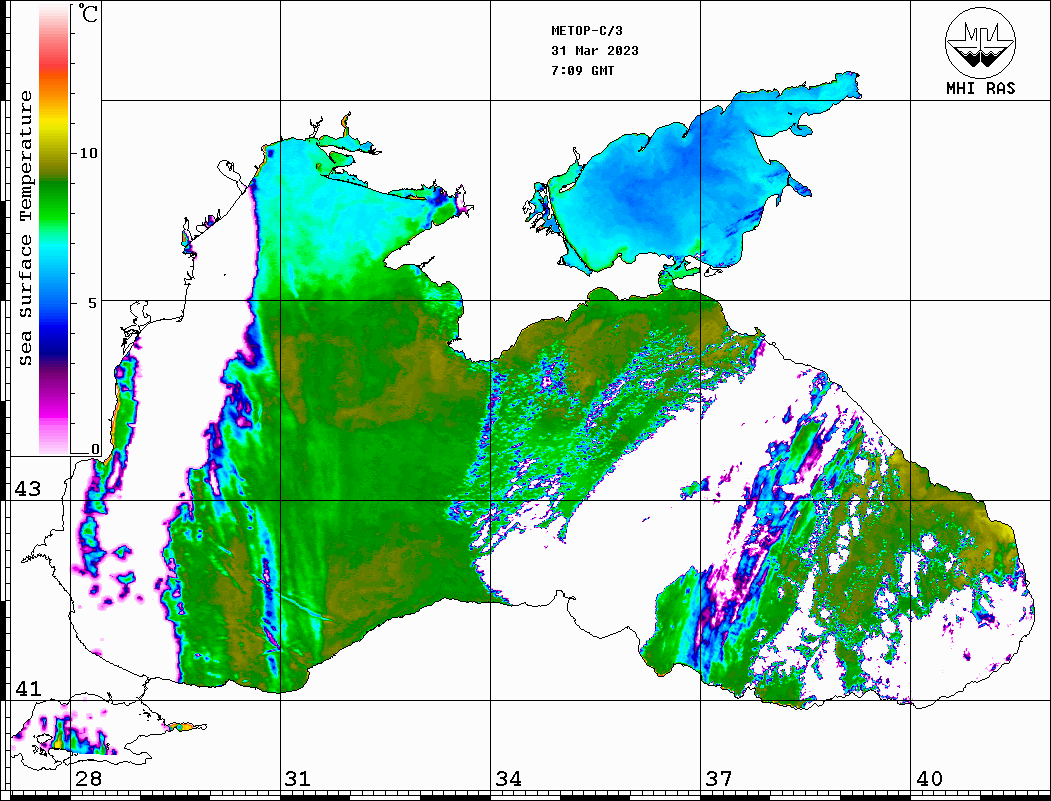
Task: Click longitude label '31'
Action: coord(298,779)
